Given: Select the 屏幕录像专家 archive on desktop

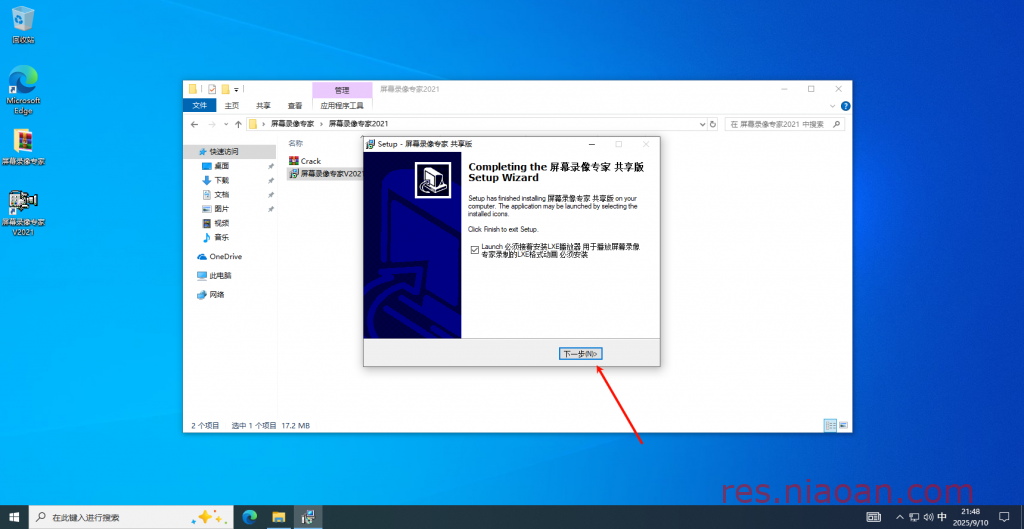Looking at the screenshot, I should click(24, 148).
